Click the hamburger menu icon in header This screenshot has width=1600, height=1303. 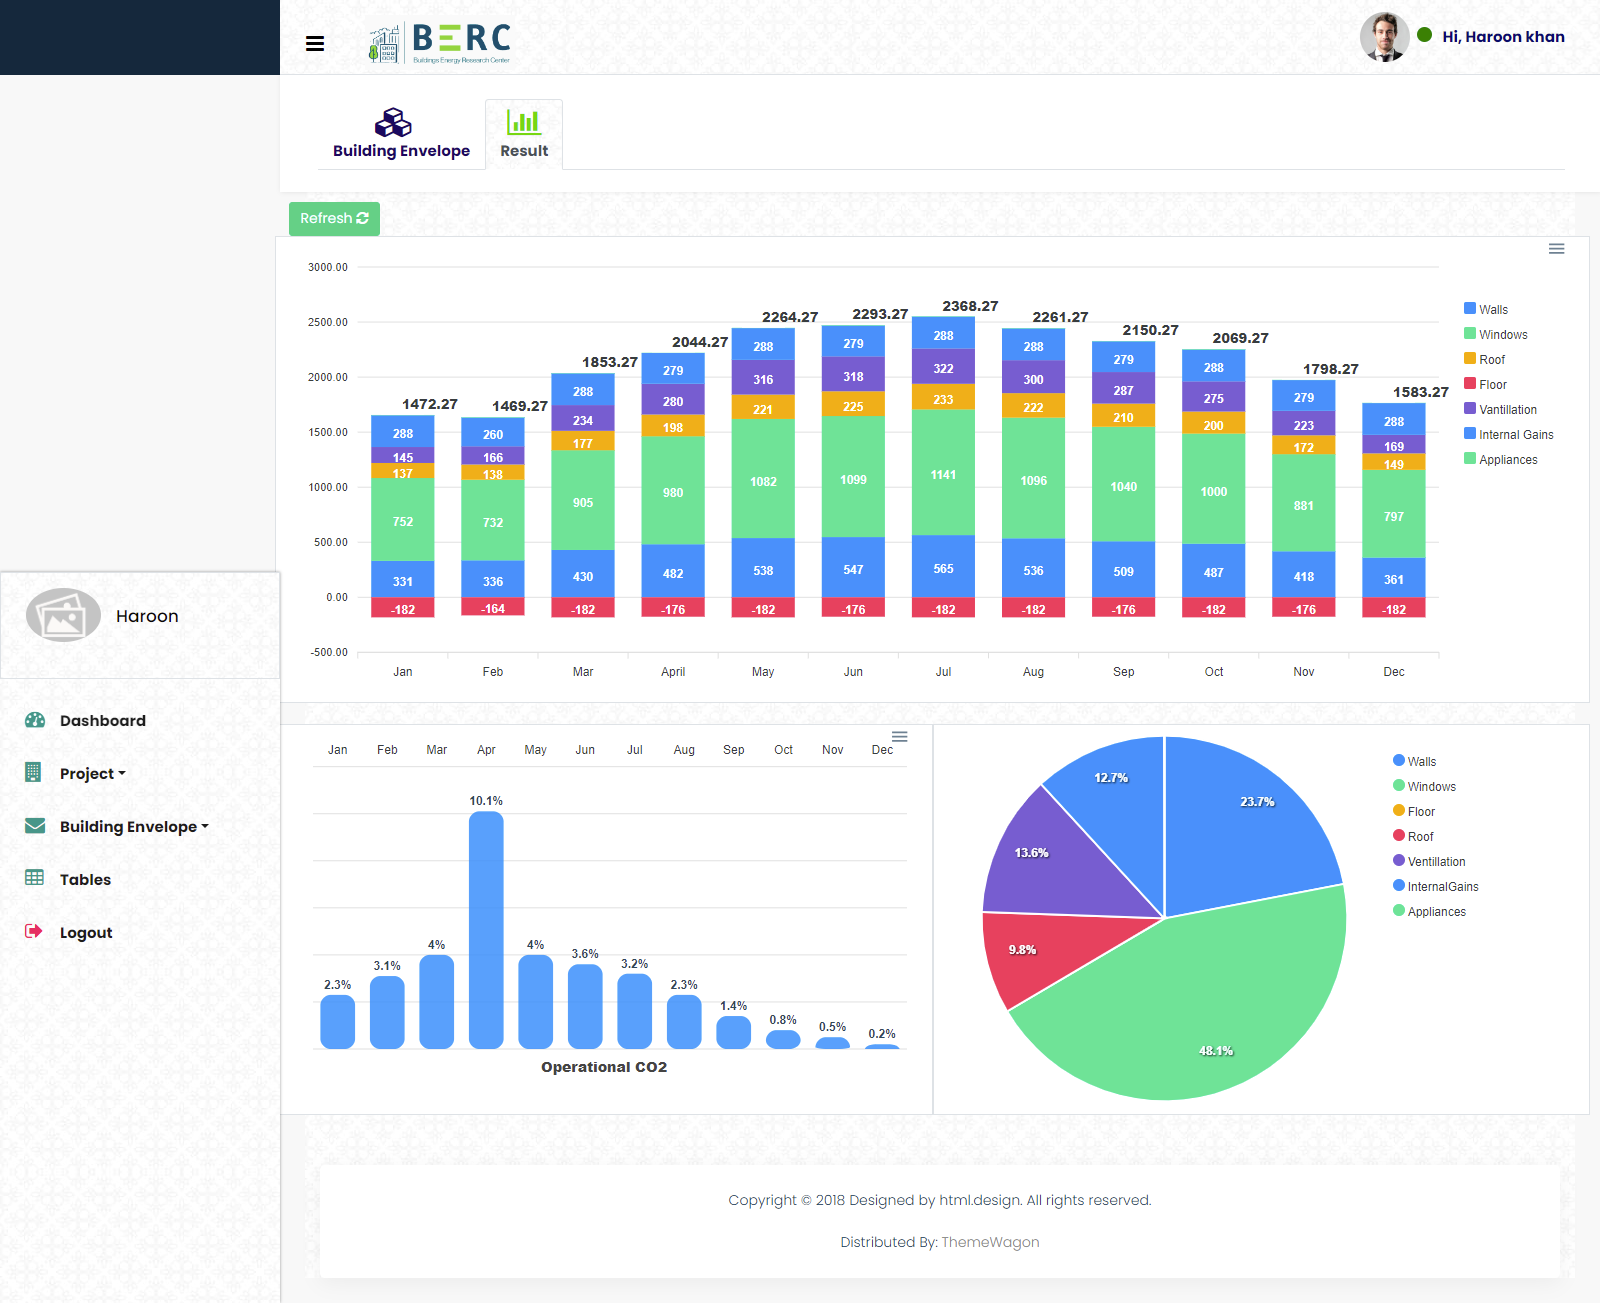(x=315, y=43)
